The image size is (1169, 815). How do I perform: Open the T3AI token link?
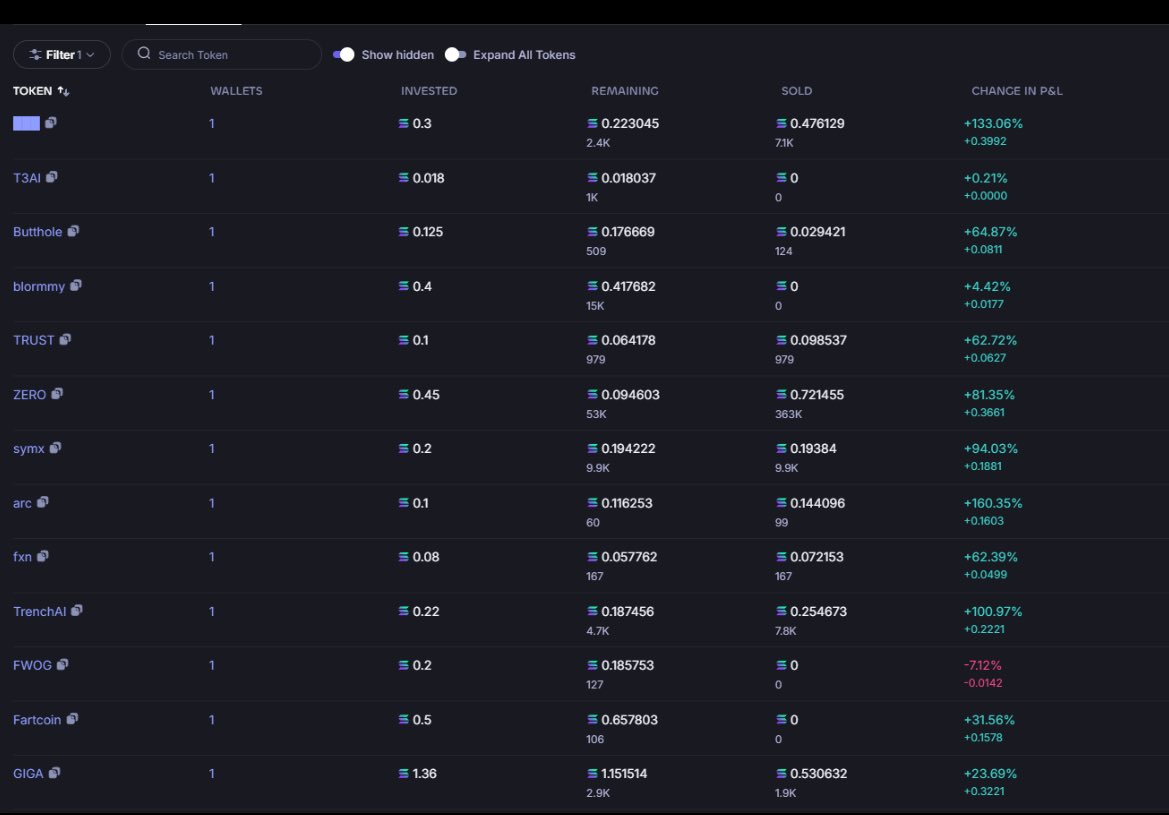point(27,178)
